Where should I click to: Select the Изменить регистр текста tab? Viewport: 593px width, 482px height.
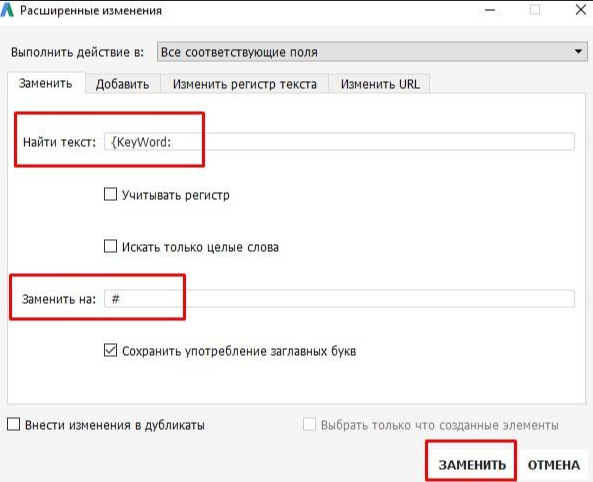click(x=245, y=84)
